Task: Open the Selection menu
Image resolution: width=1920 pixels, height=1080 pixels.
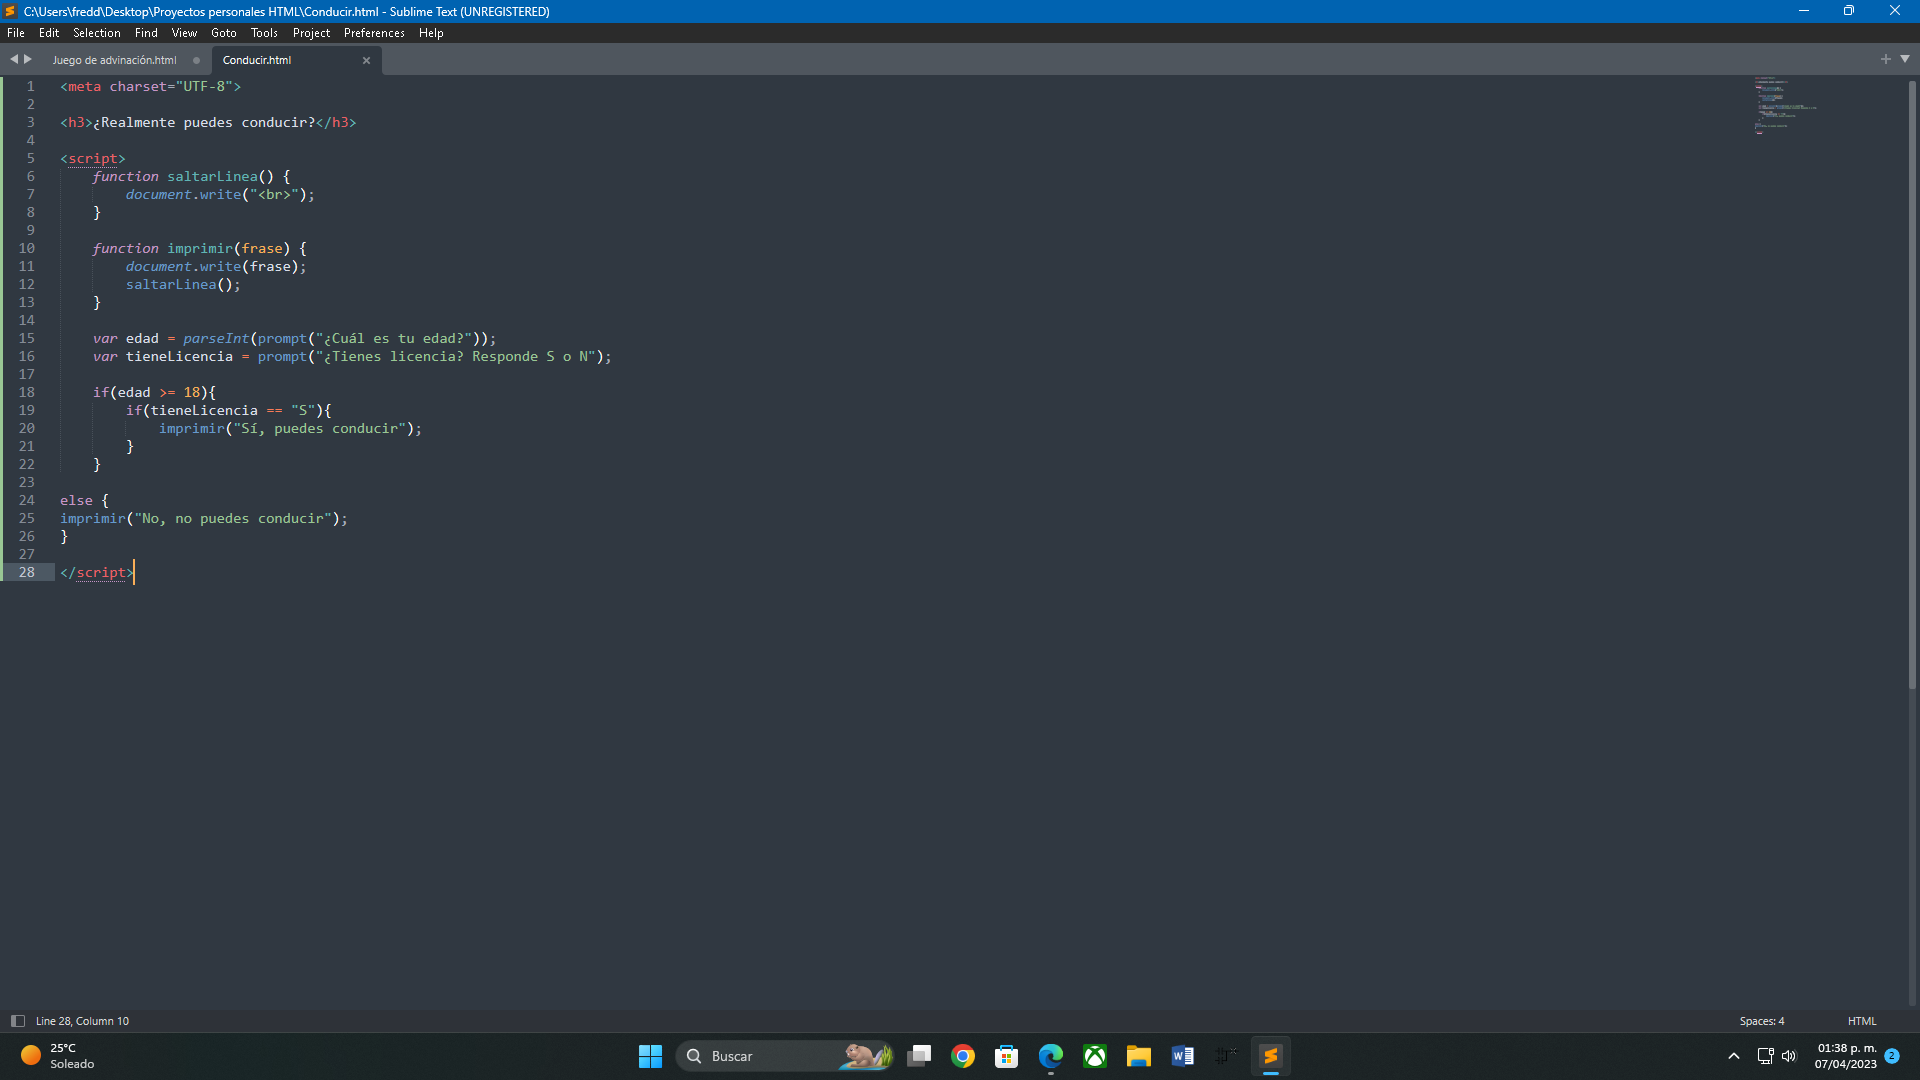Action: click(96, 33)
